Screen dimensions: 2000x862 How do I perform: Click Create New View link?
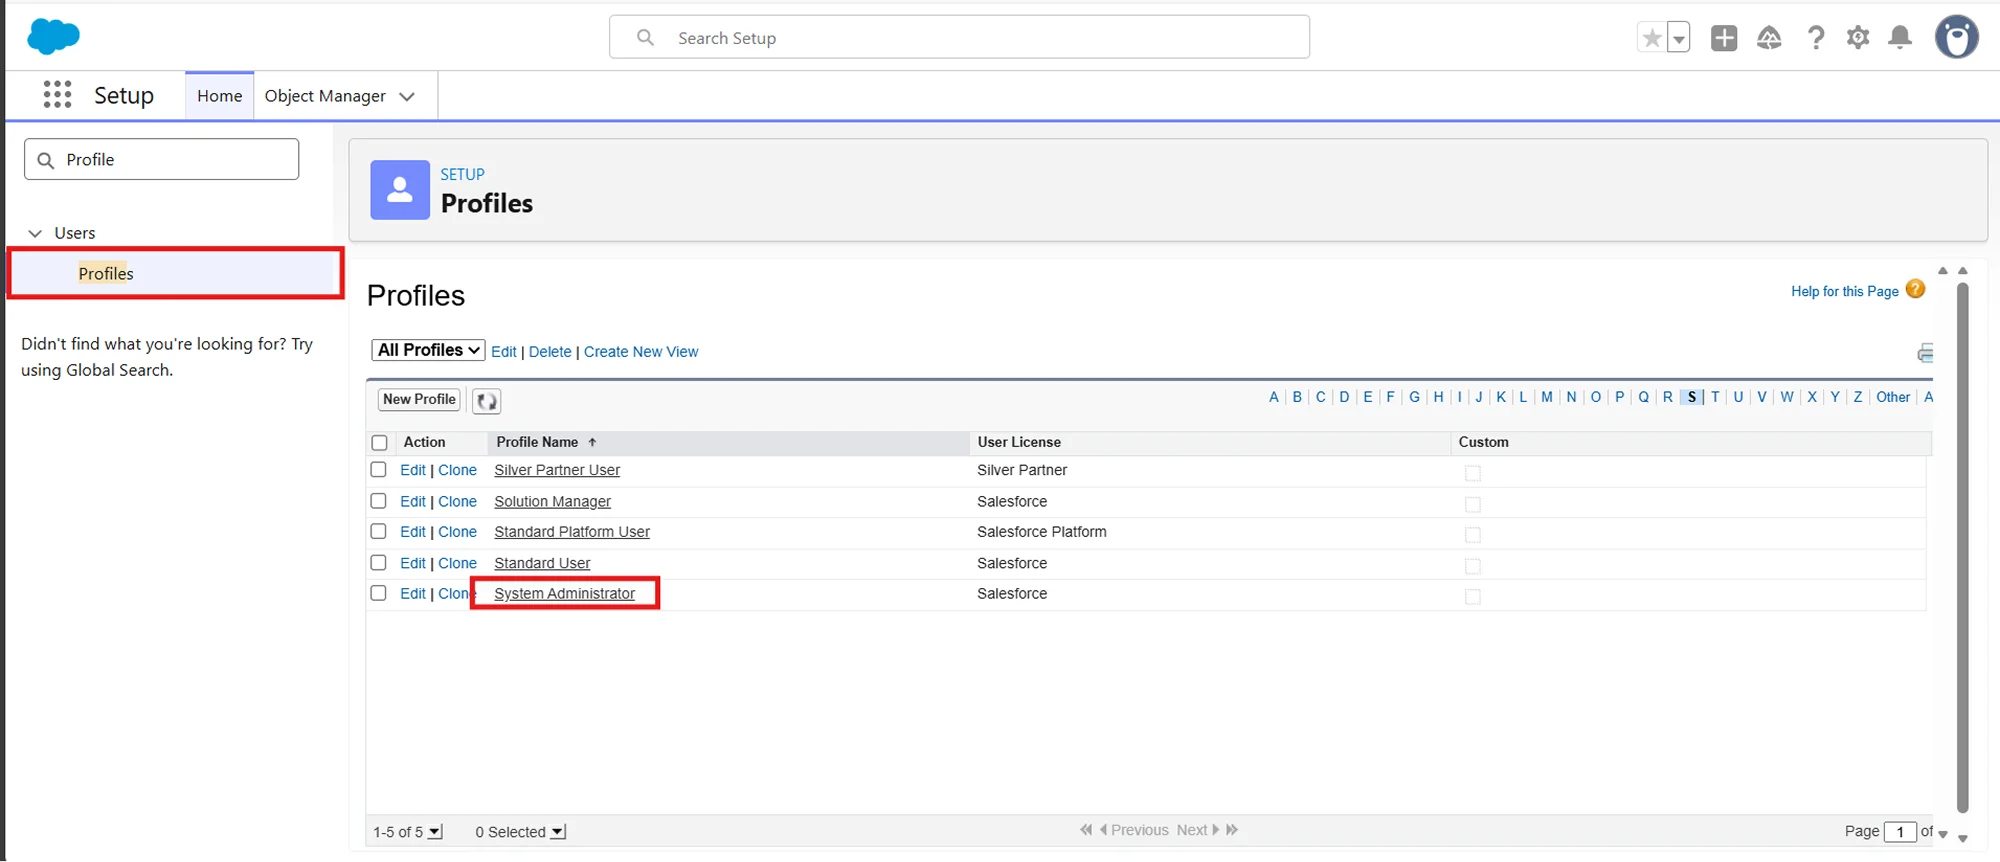coord(641,352)
